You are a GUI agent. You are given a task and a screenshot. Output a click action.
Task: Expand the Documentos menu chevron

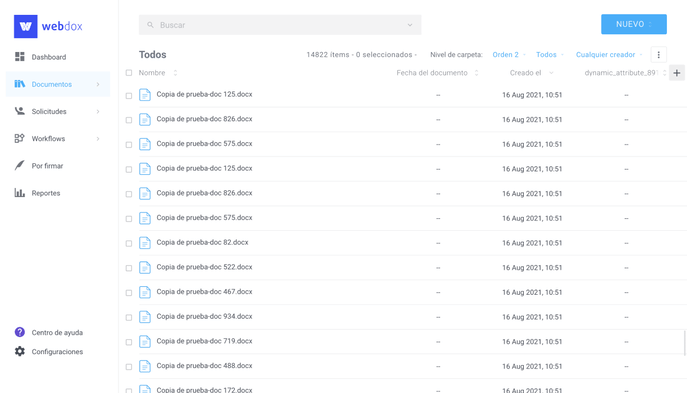click(x=98, y=84)
